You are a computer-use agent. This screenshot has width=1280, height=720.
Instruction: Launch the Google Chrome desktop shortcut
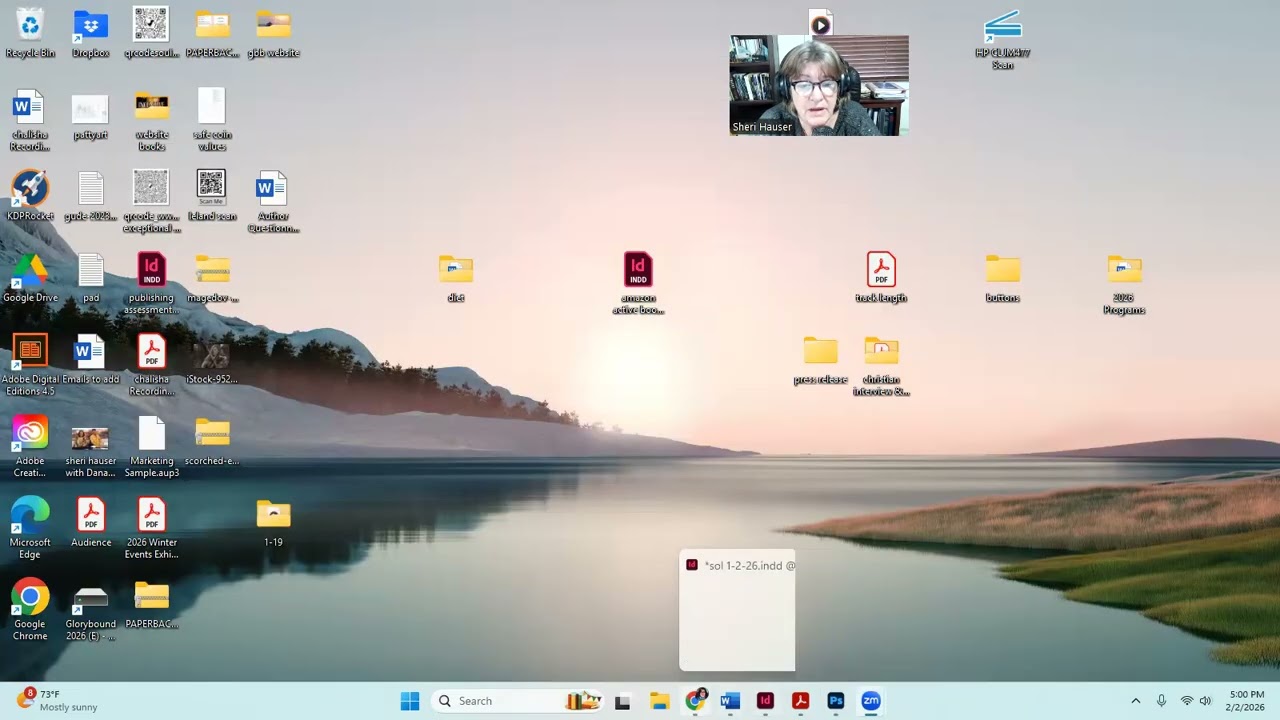point(30,610)
